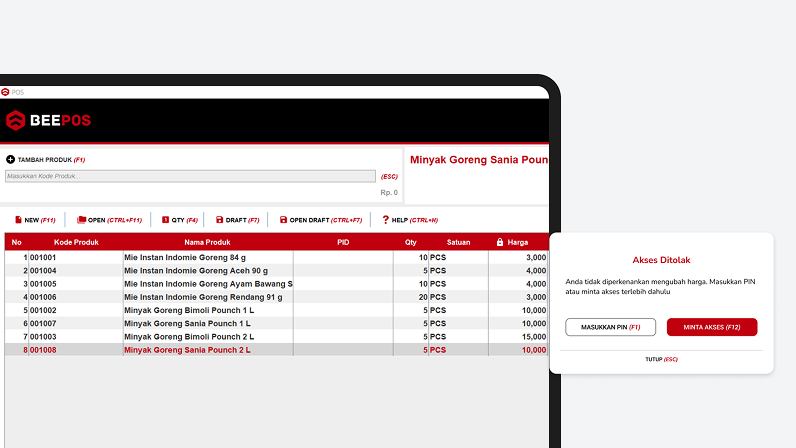Click the Rp. 0 total amount
The width and height of the screenshot is (796, 448).
389,193
